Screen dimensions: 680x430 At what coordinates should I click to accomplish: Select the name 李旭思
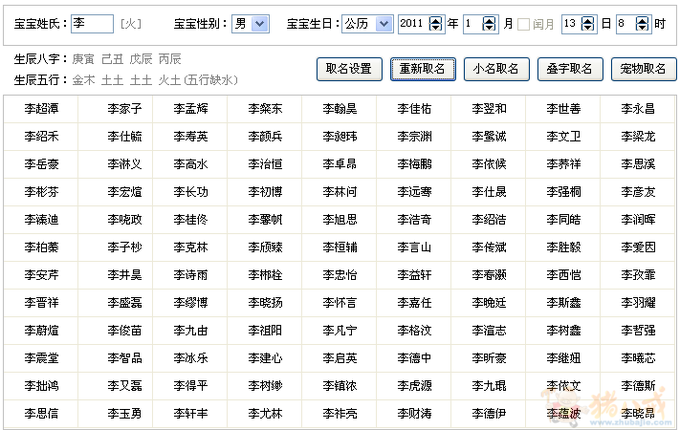(340, 220)
